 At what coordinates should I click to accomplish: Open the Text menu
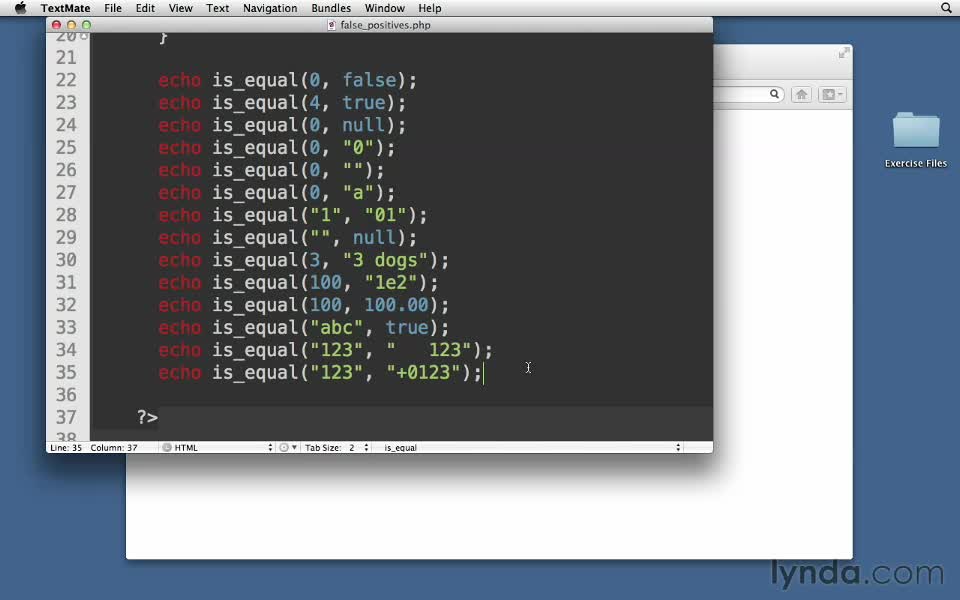[217, 8]
